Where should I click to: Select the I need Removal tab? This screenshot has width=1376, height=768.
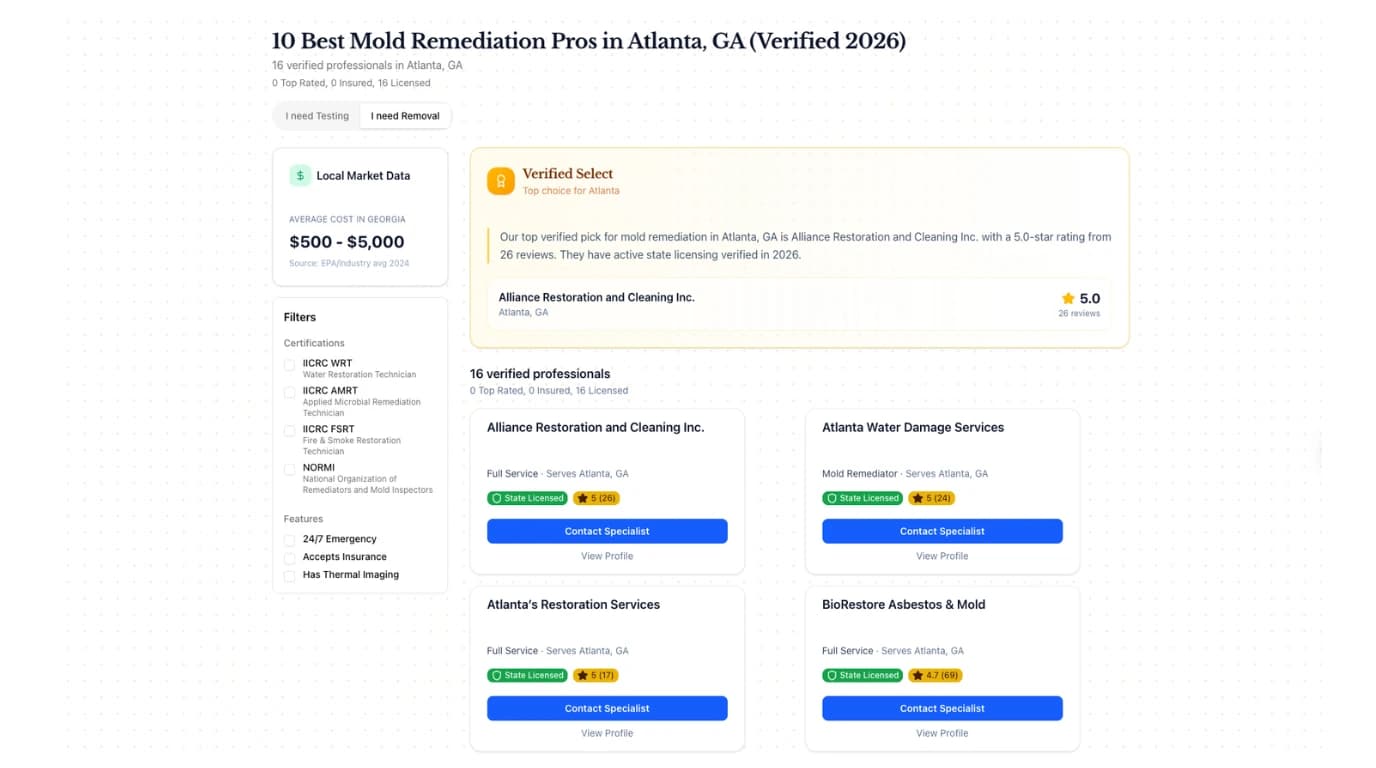405,115
